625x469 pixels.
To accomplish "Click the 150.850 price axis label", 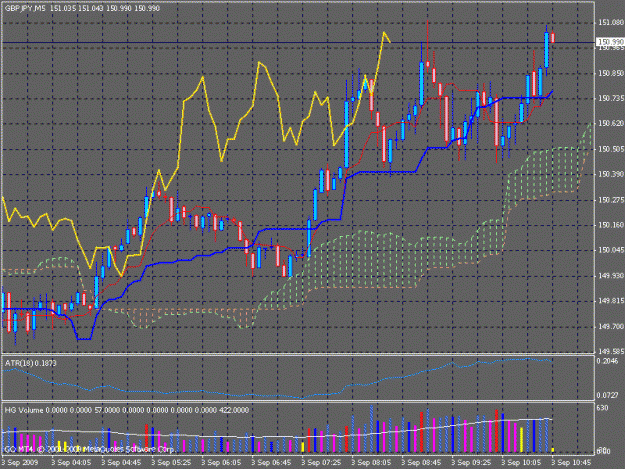I will (x=611, y=73).
